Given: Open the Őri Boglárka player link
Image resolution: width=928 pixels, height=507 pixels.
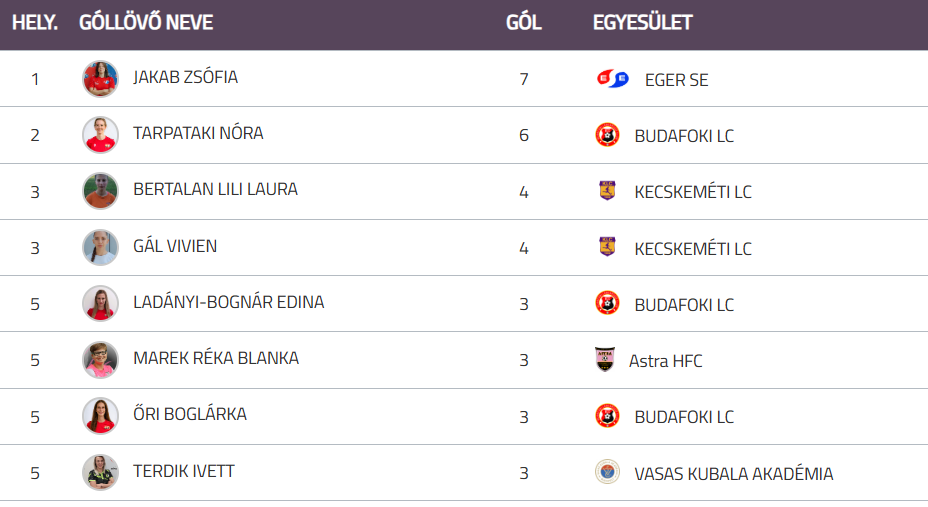Looking at the screenshot, I should click(190, 414).
